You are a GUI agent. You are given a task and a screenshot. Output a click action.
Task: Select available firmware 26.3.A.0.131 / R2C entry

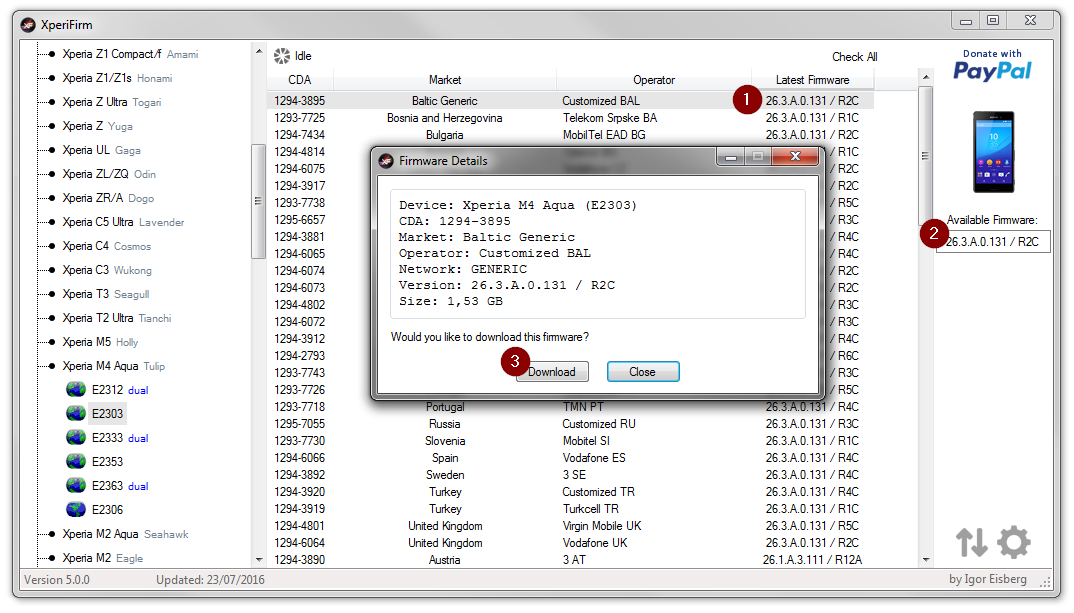pos(992,242)
